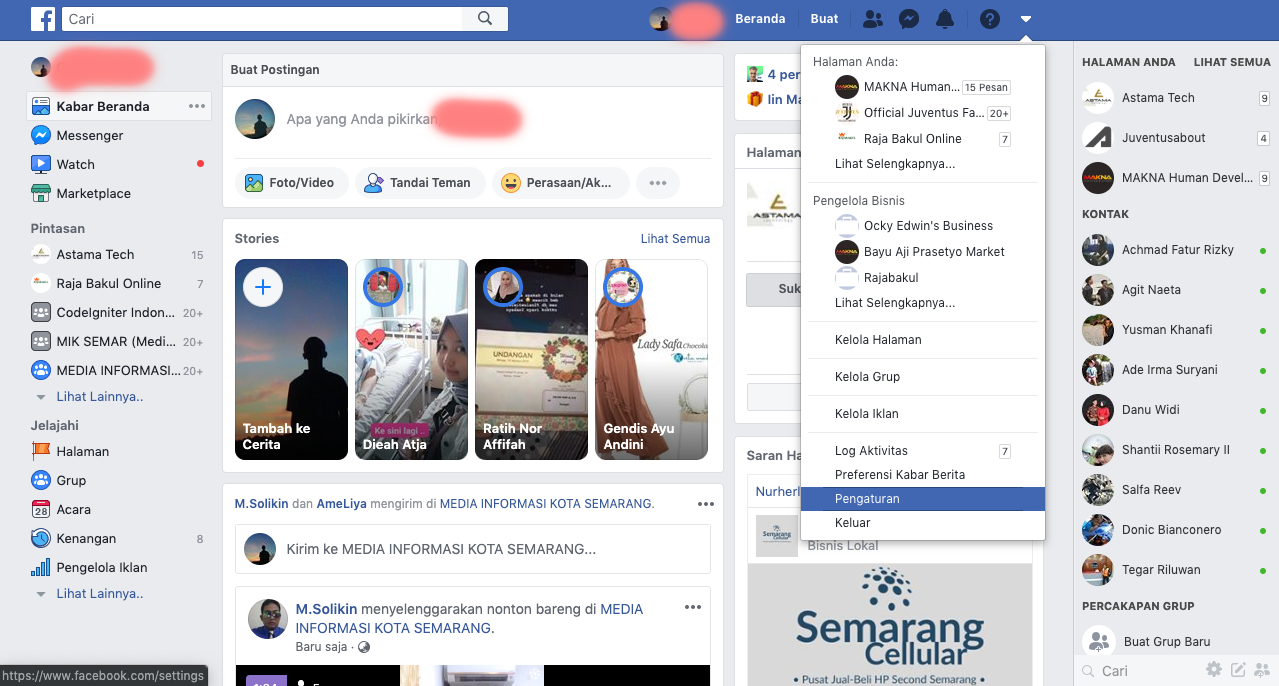Image resolution: width=1279 pixels, height=686 pixels.
Task: Select Kelola Grup menu entry
Action: (923, 376)
